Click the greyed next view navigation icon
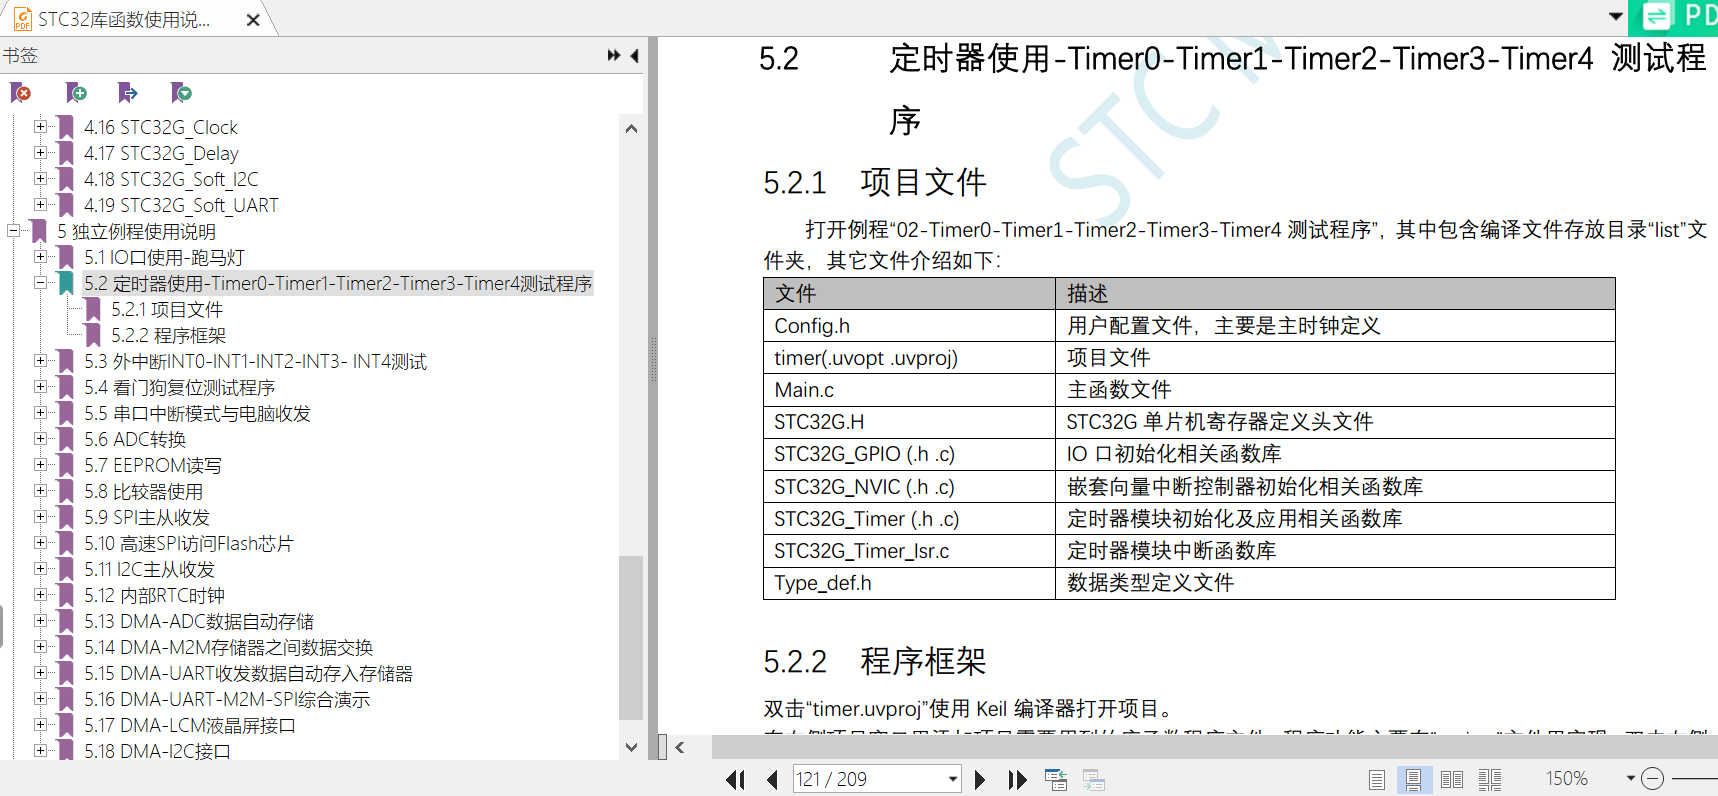 tap(1094, 780)
